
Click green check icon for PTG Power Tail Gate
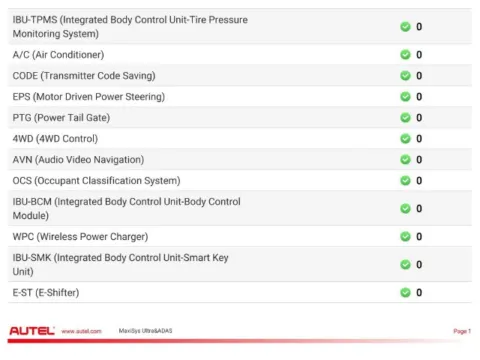tap(405, 118)
